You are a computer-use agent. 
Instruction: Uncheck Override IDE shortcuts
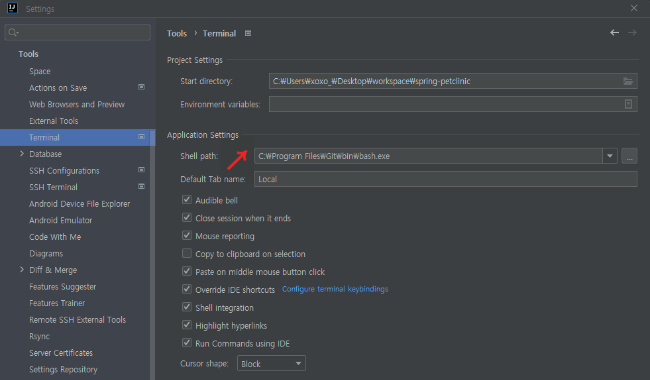(x=187, y=289)
